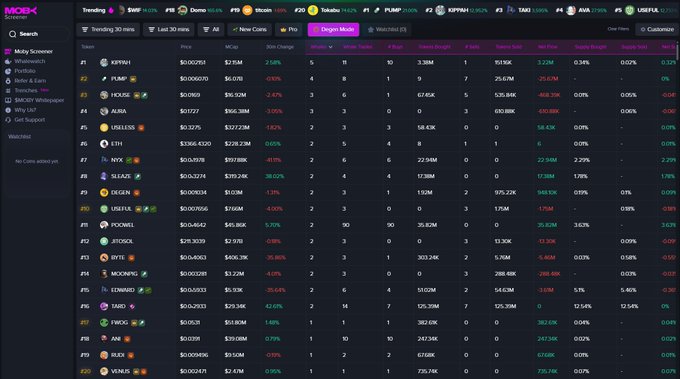Open Get Support from sidebar
680x379 pixels.
click(29, 120)
